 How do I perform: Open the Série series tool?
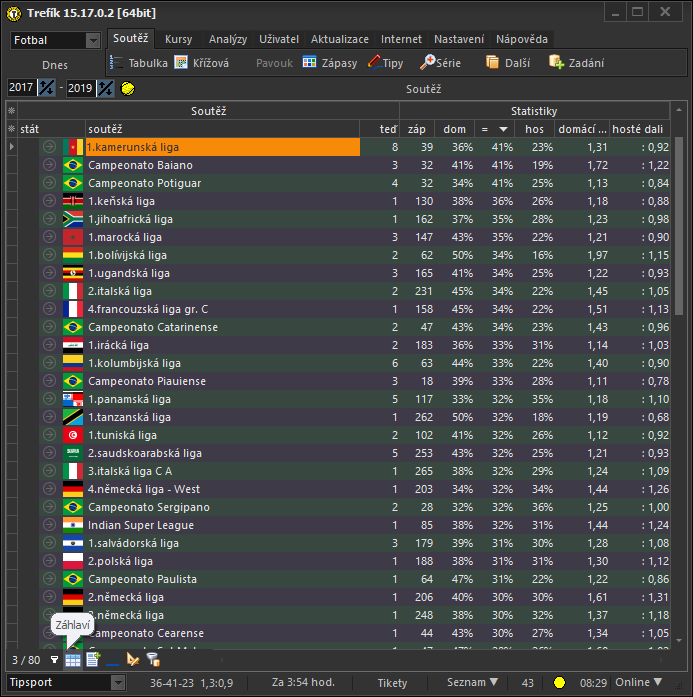[x=441, y=62]
